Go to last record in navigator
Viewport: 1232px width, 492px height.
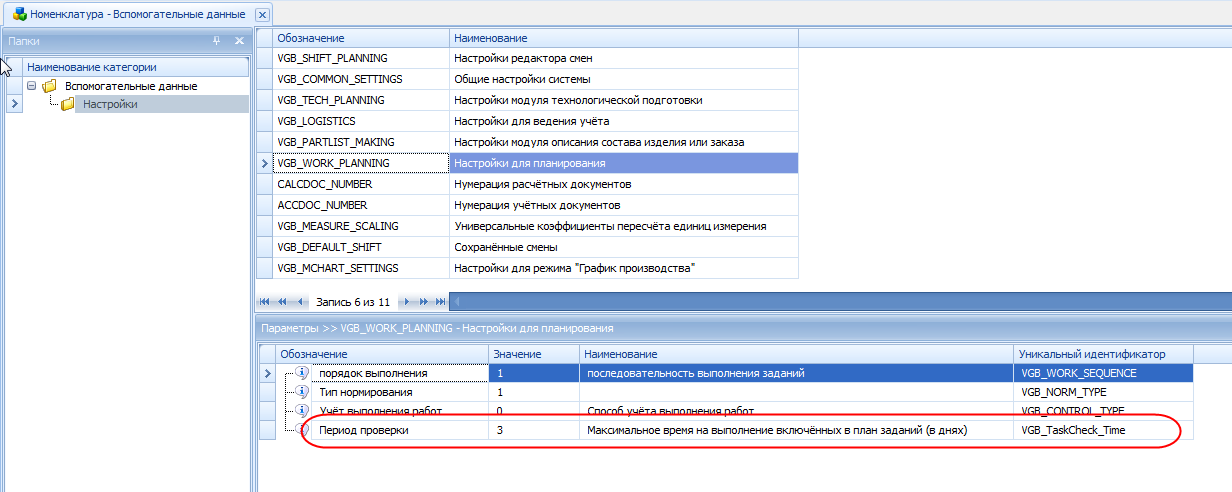440,301
